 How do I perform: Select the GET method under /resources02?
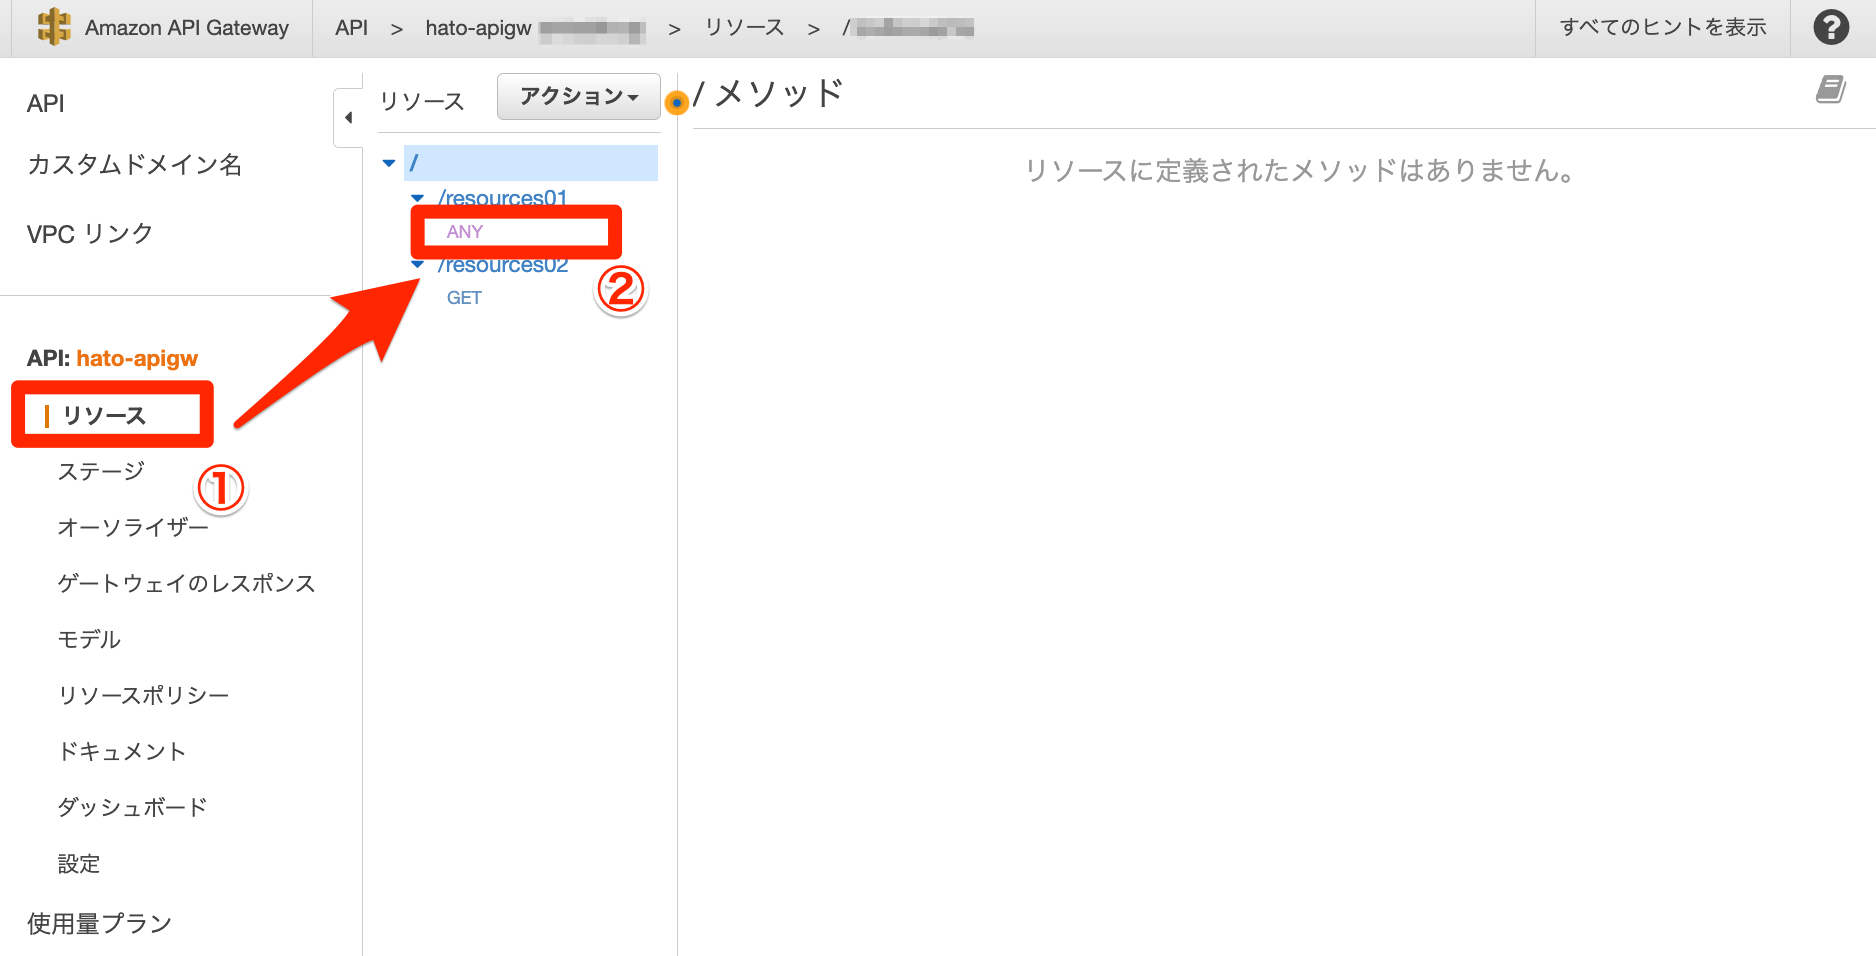click(464, 297)
